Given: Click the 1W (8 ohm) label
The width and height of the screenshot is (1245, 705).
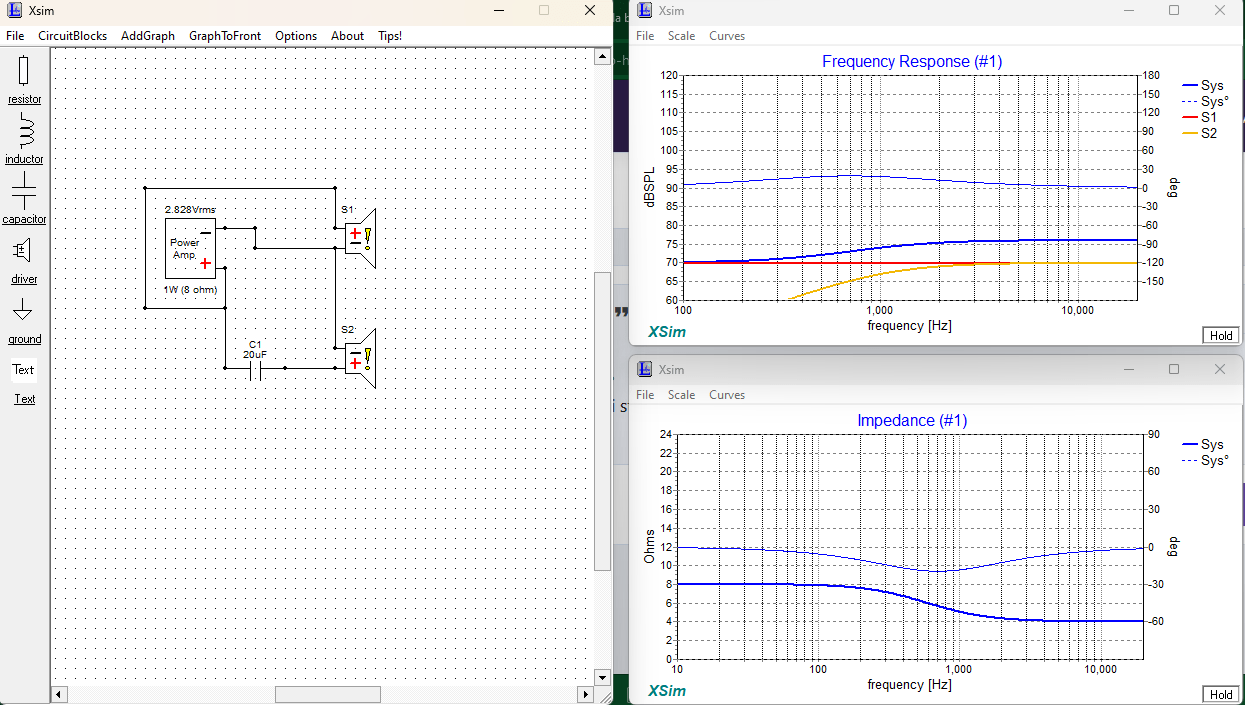Looking at the screenshot, I should pos(190,290).
